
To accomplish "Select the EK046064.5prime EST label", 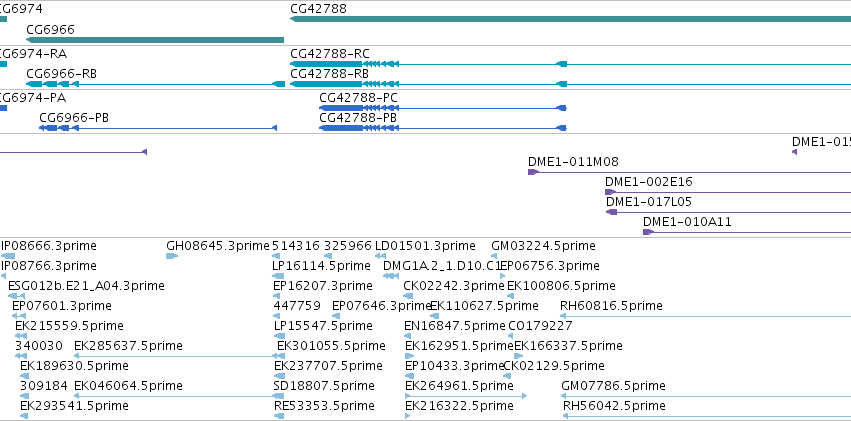I will tap(128, 385).
